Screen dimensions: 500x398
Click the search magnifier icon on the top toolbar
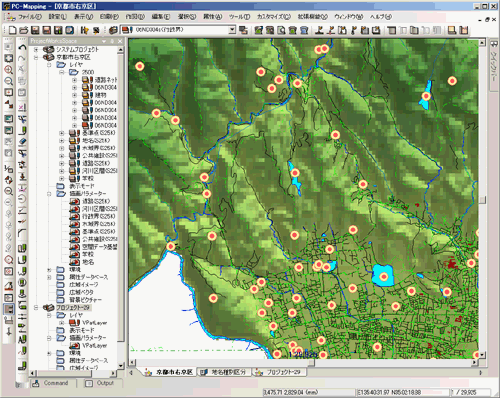[x=282, y=30]
